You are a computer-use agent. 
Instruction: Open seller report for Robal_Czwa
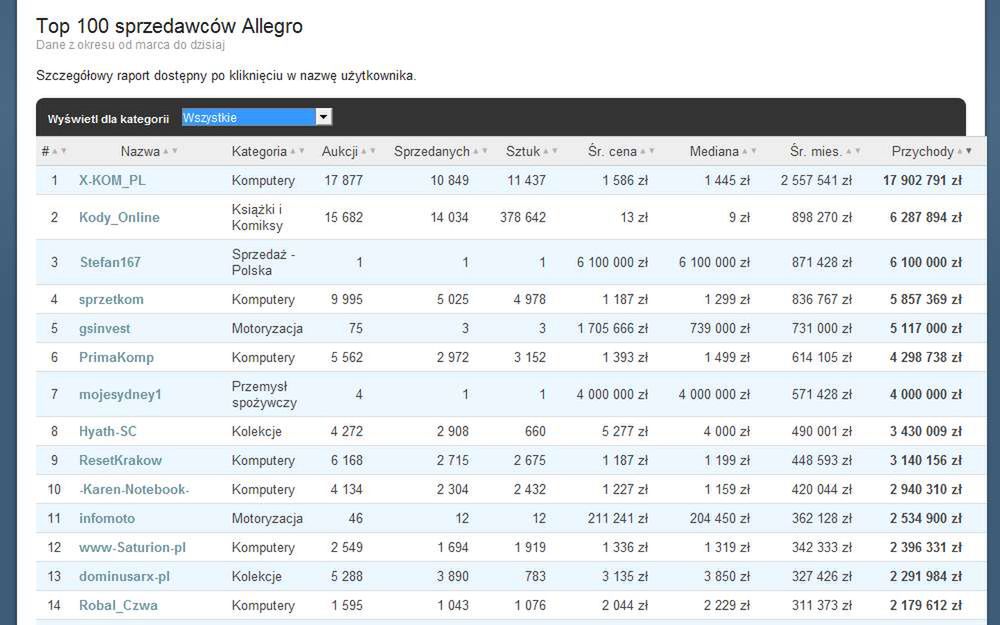[x=119, y=606]
